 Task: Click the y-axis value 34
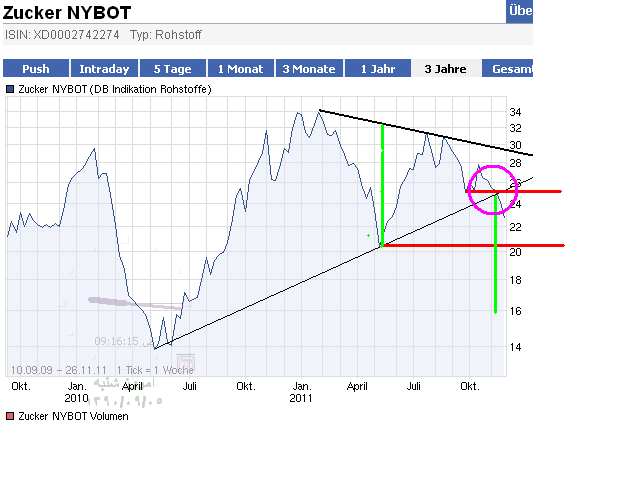pyautogui.click(x=516, y=112)
